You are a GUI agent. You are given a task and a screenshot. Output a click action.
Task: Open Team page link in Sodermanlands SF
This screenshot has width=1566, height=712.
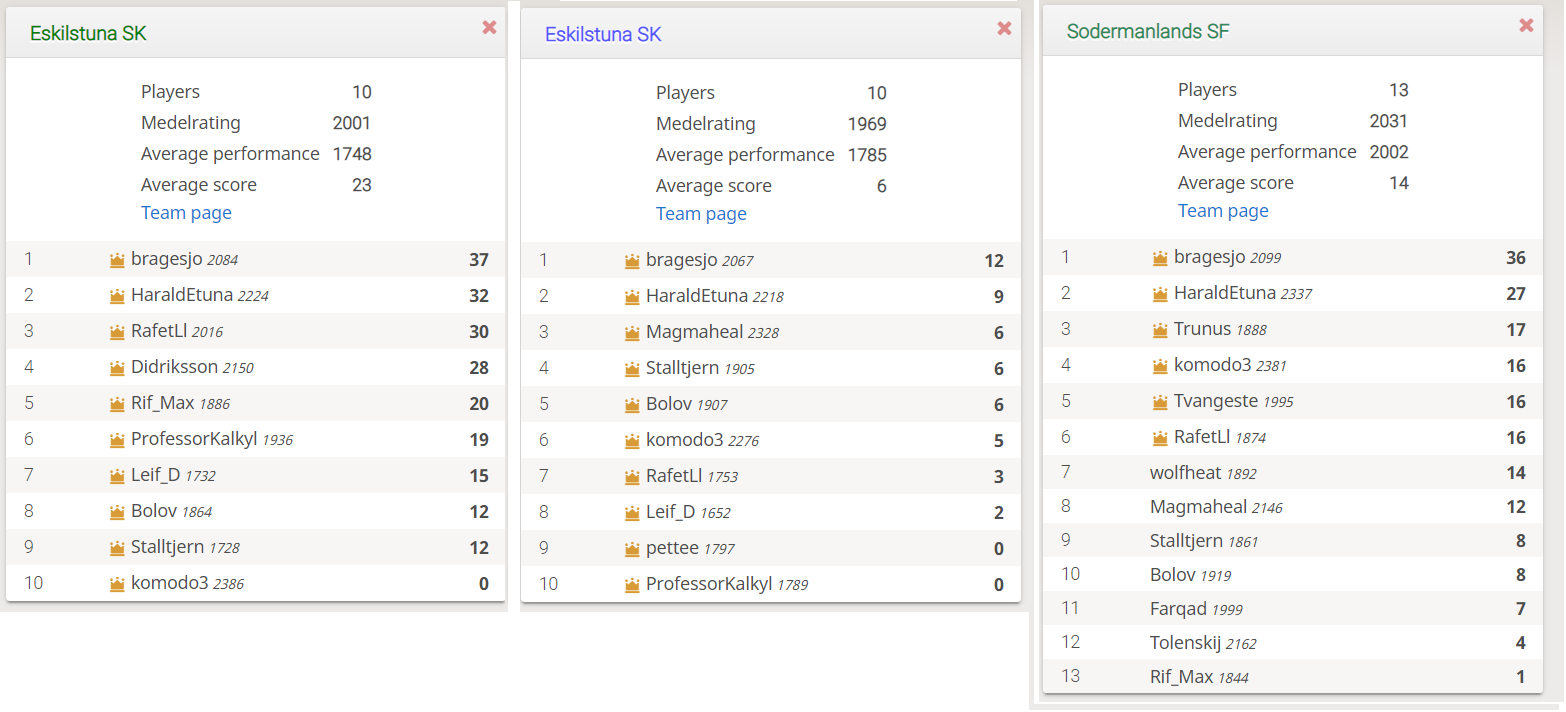(1223, 211)
